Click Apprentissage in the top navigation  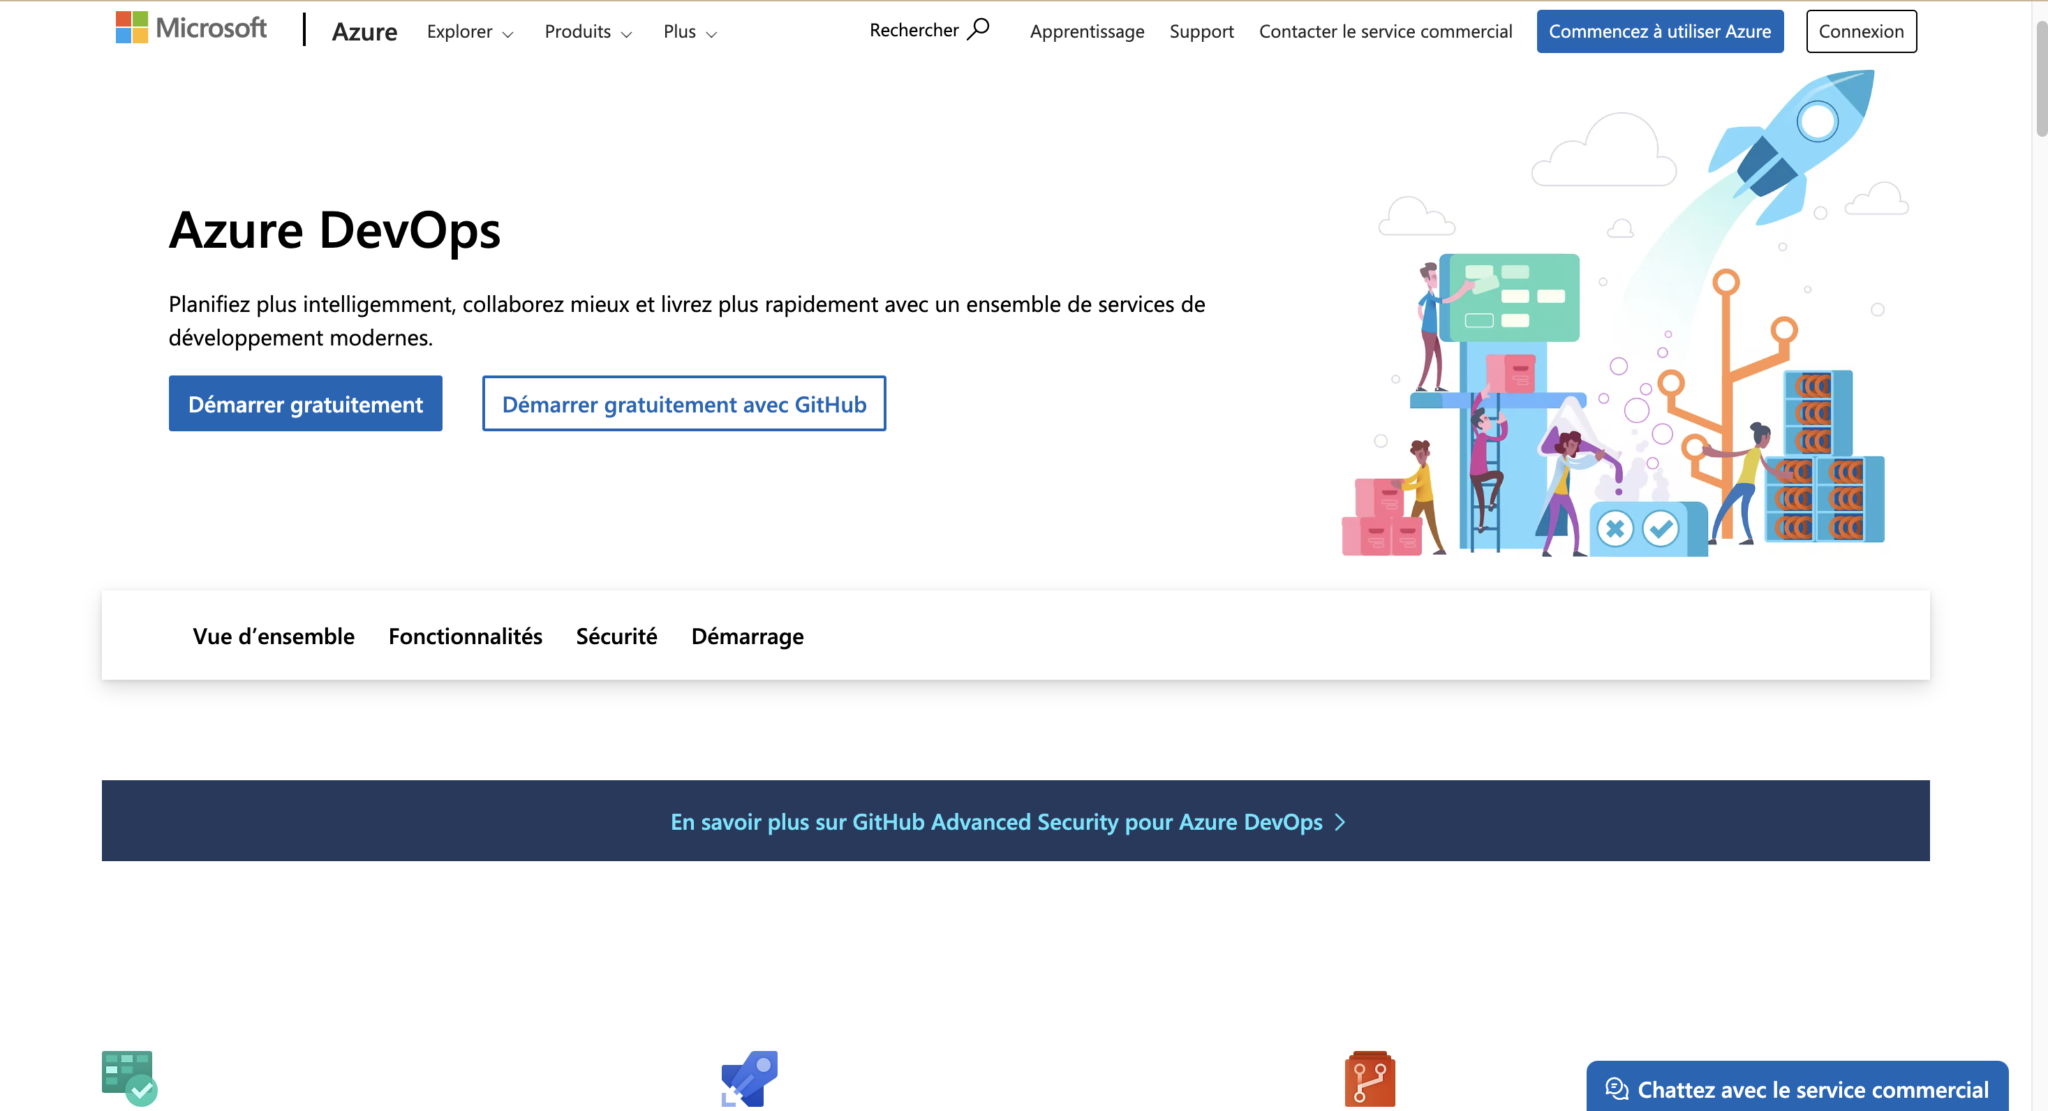pos(1086,31)
